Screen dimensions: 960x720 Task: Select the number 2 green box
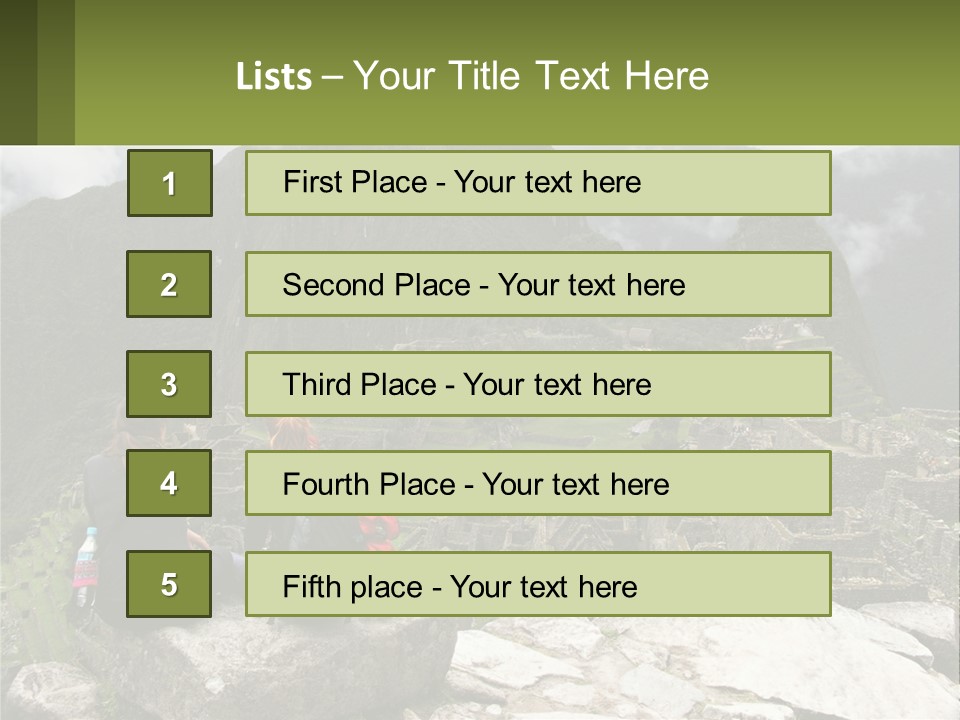(x=169, y=284)
